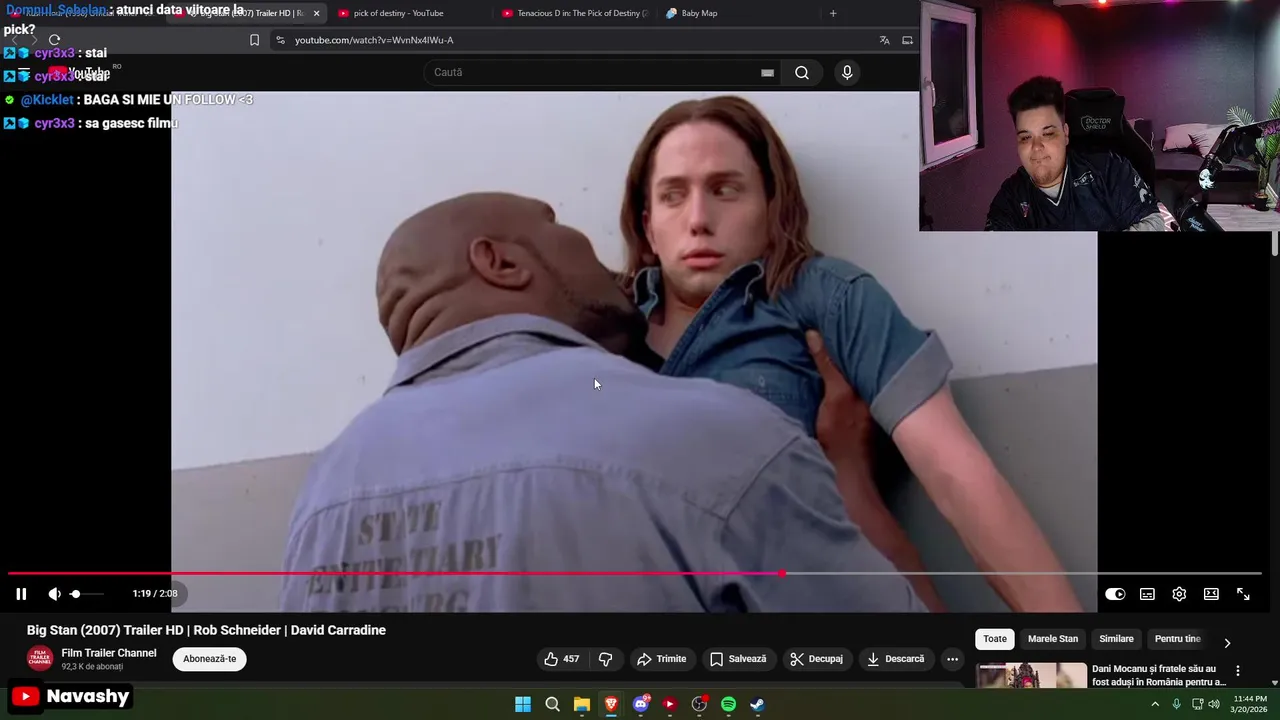Switch the player to theater mode
Image resolution: width=1280 pixels, height=720 pixels.
1211,594
